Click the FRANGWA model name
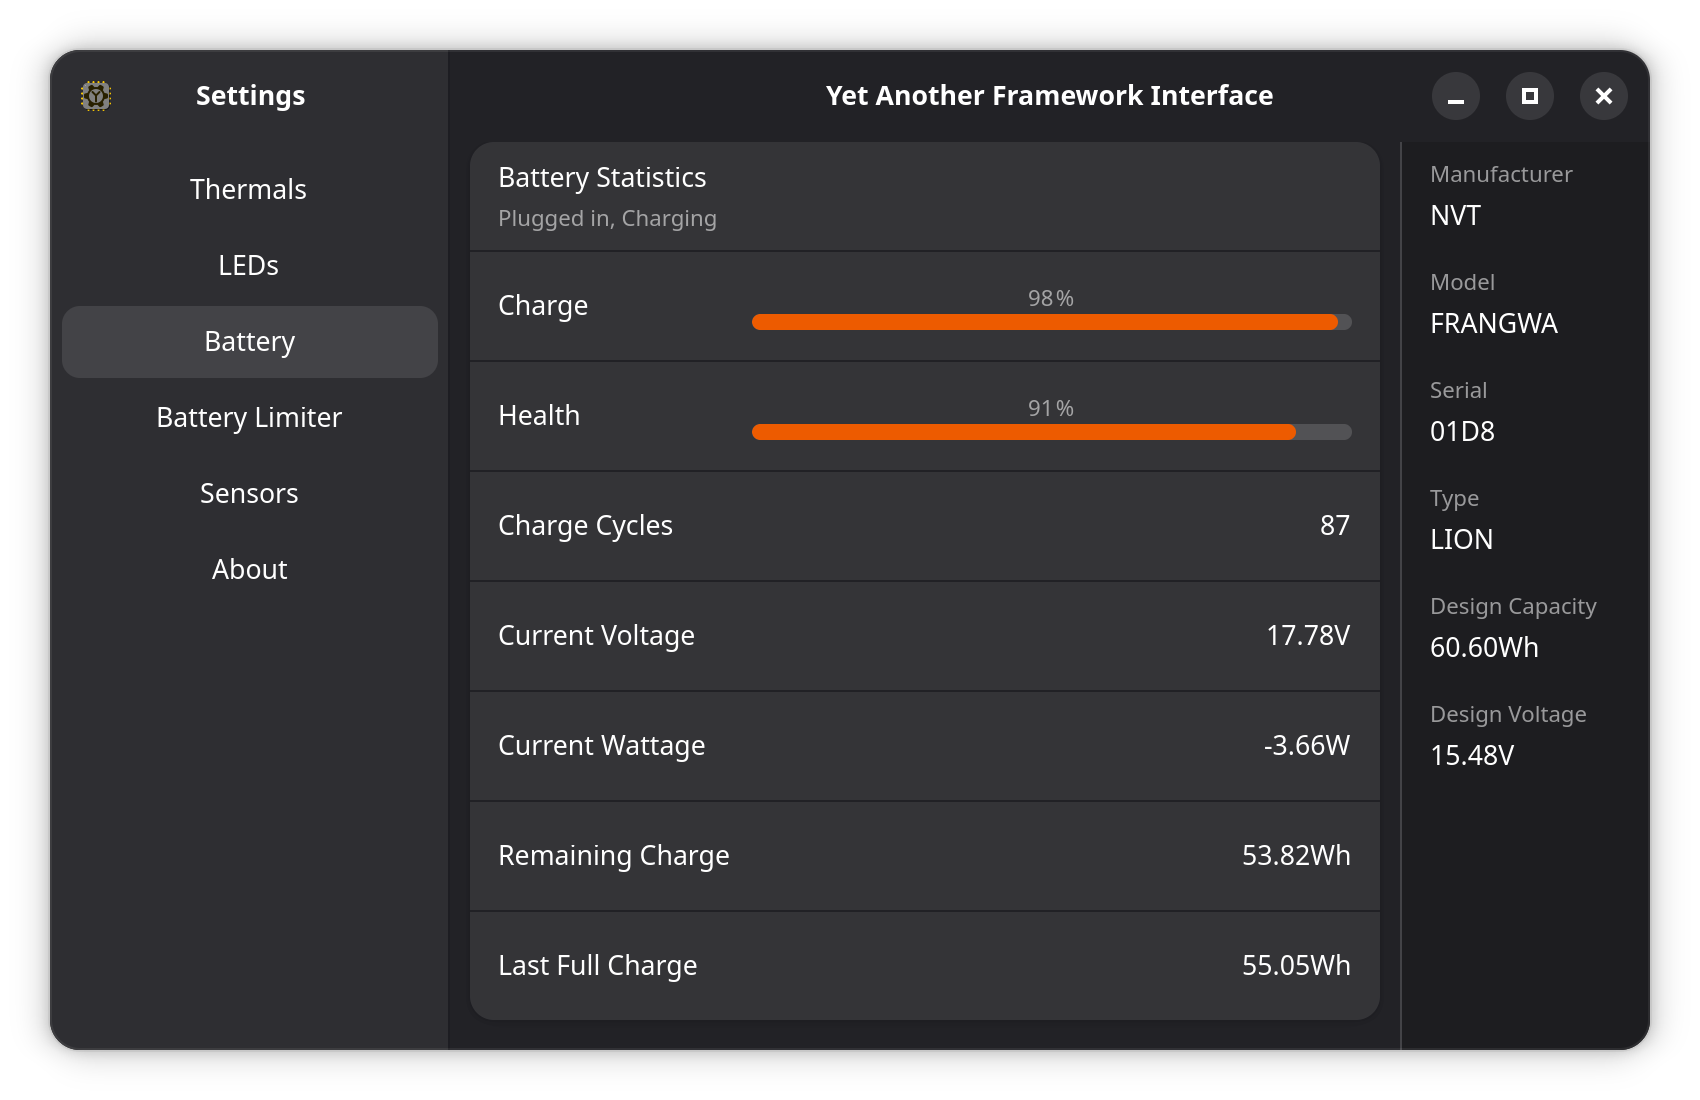This screenshot has height=1100, width=1700. 1494,323
